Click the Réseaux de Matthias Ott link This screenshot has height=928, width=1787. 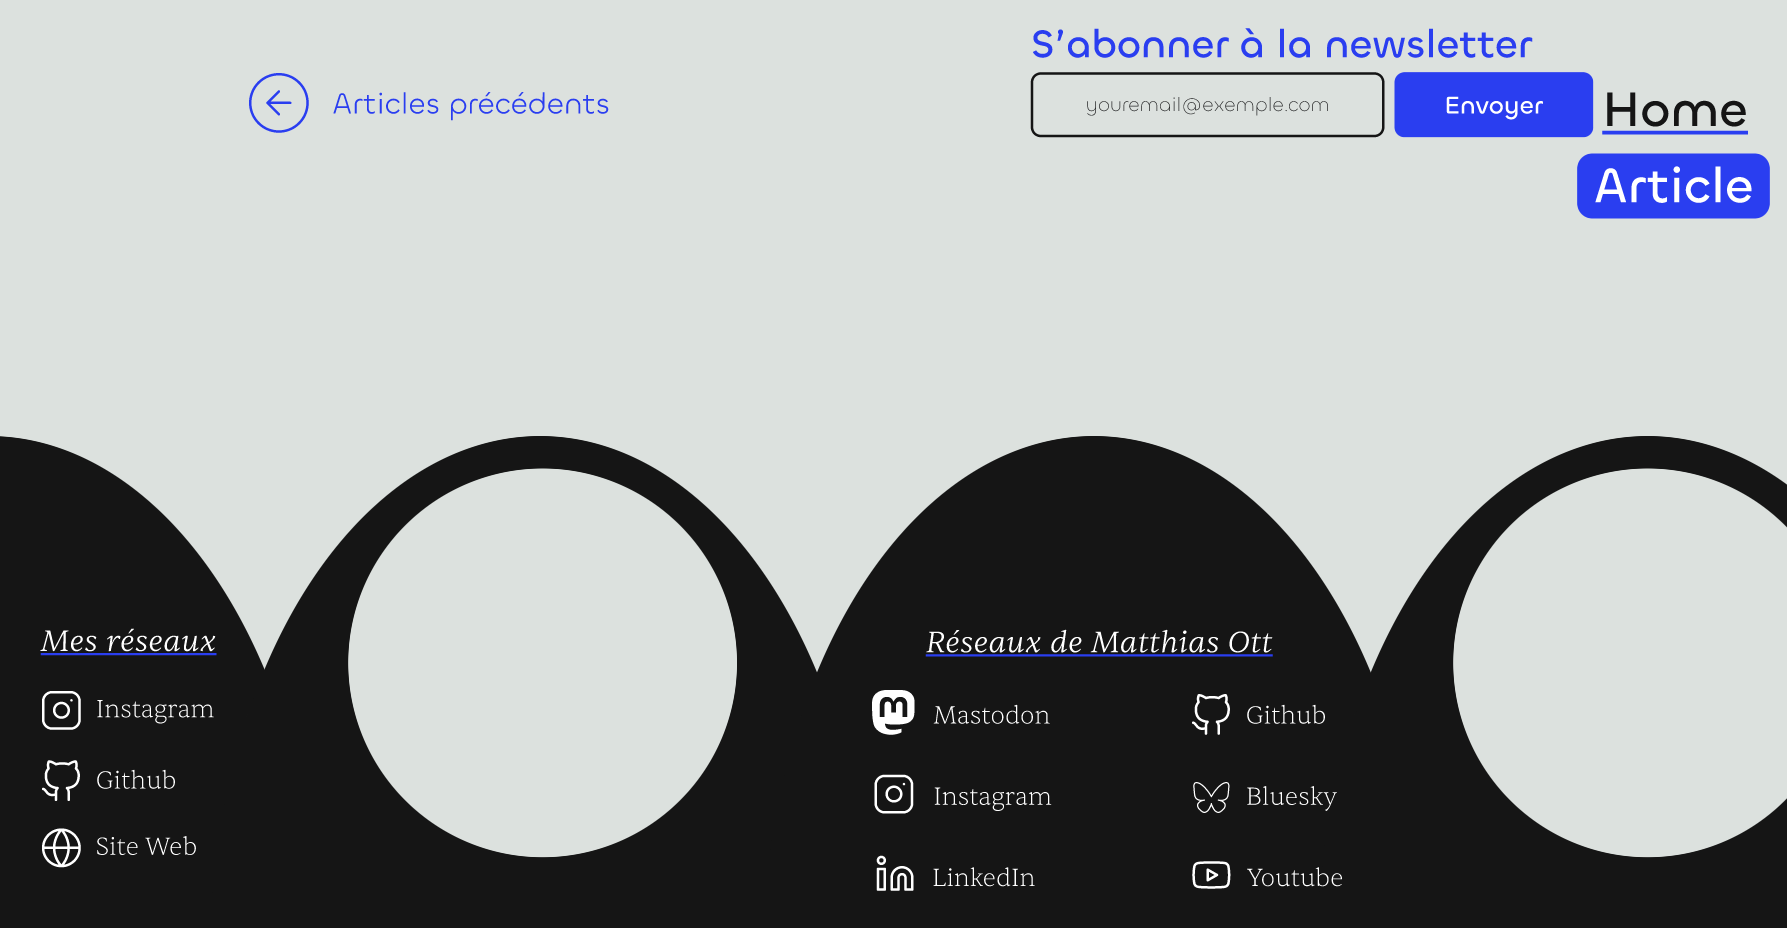click(x=1098, y=642)
